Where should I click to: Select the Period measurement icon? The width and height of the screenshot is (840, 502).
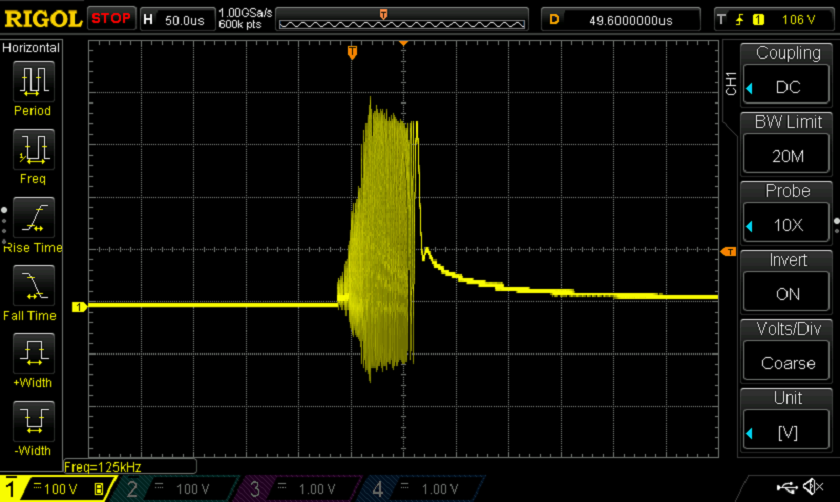tap(33, 80)
